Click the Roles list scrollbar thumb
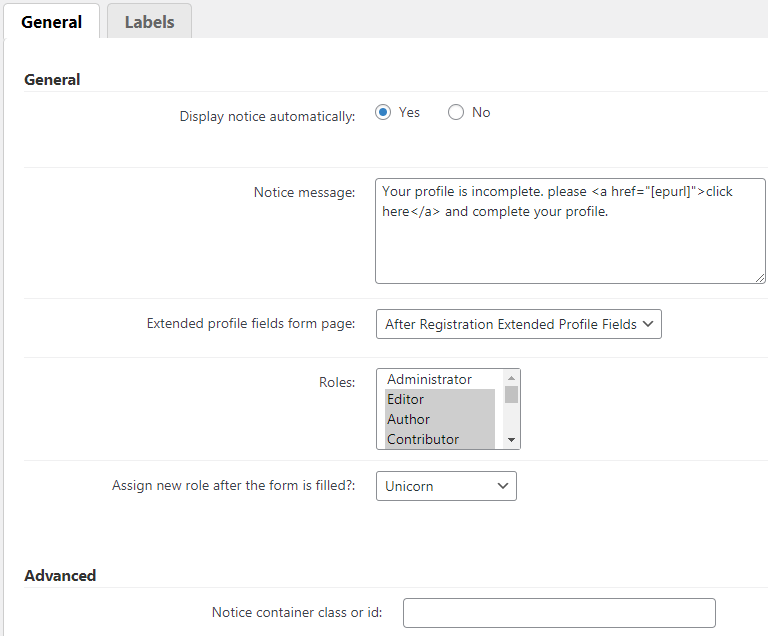 click(511, 394)
